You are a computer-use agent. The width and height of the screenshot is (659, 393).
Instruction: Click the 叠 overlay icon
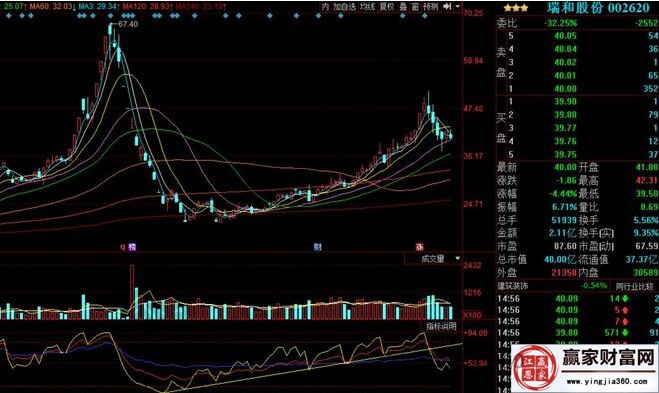[403, 7]
